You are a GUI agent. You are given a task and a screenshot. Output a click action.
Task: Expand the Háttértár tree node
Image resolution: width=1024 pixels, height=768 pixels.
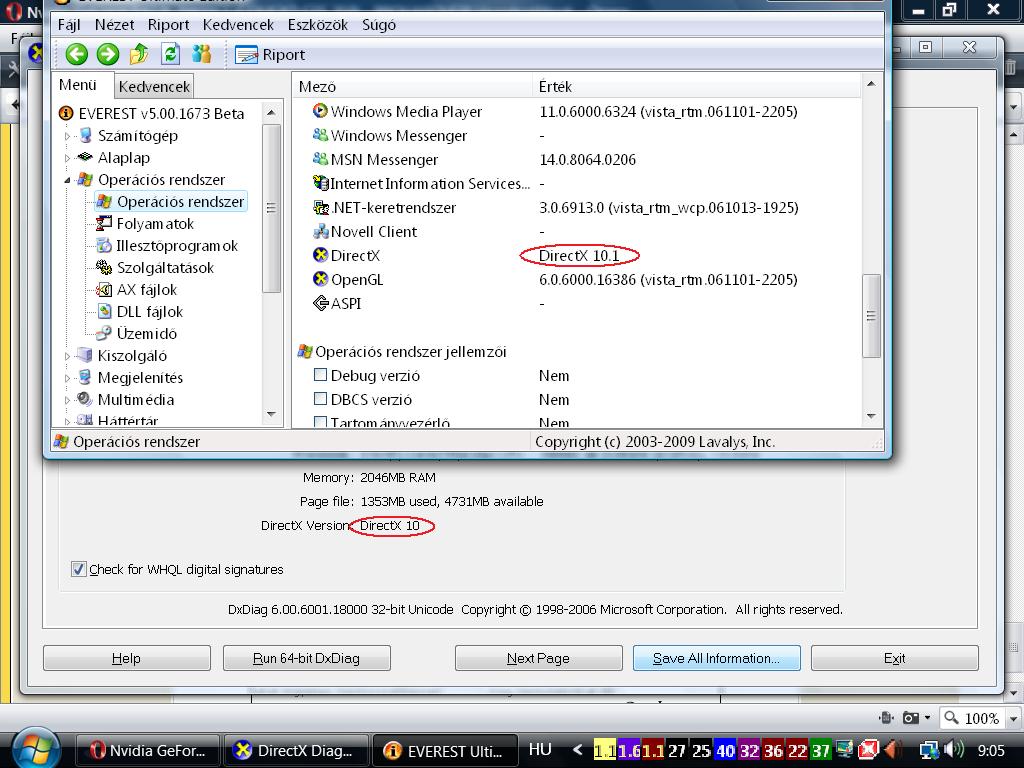pyautogui.click(x=67, y=422)
